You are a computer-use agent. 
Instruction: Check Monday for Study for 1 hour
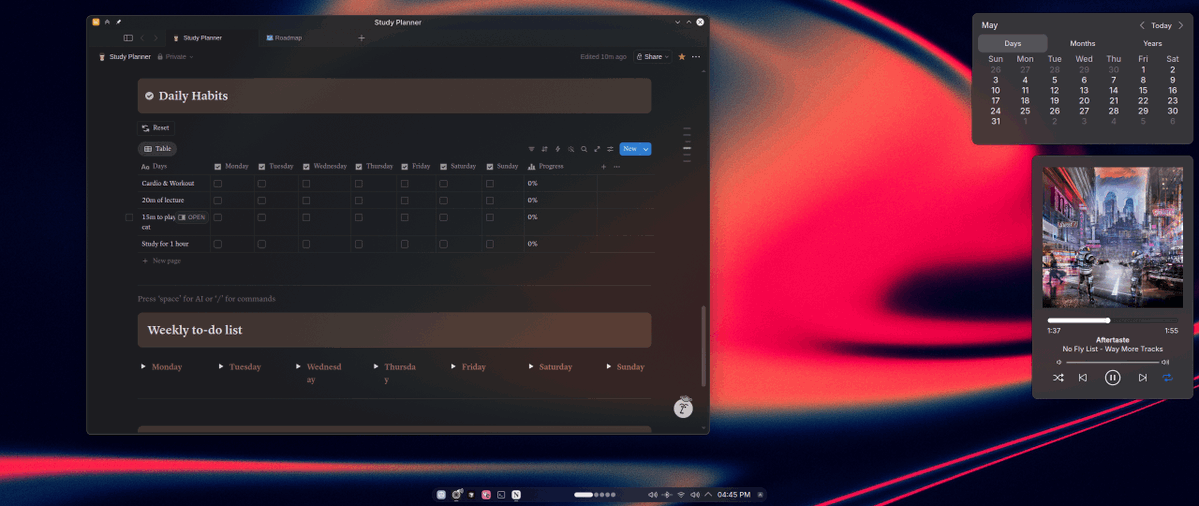click(x=218, y=244)
